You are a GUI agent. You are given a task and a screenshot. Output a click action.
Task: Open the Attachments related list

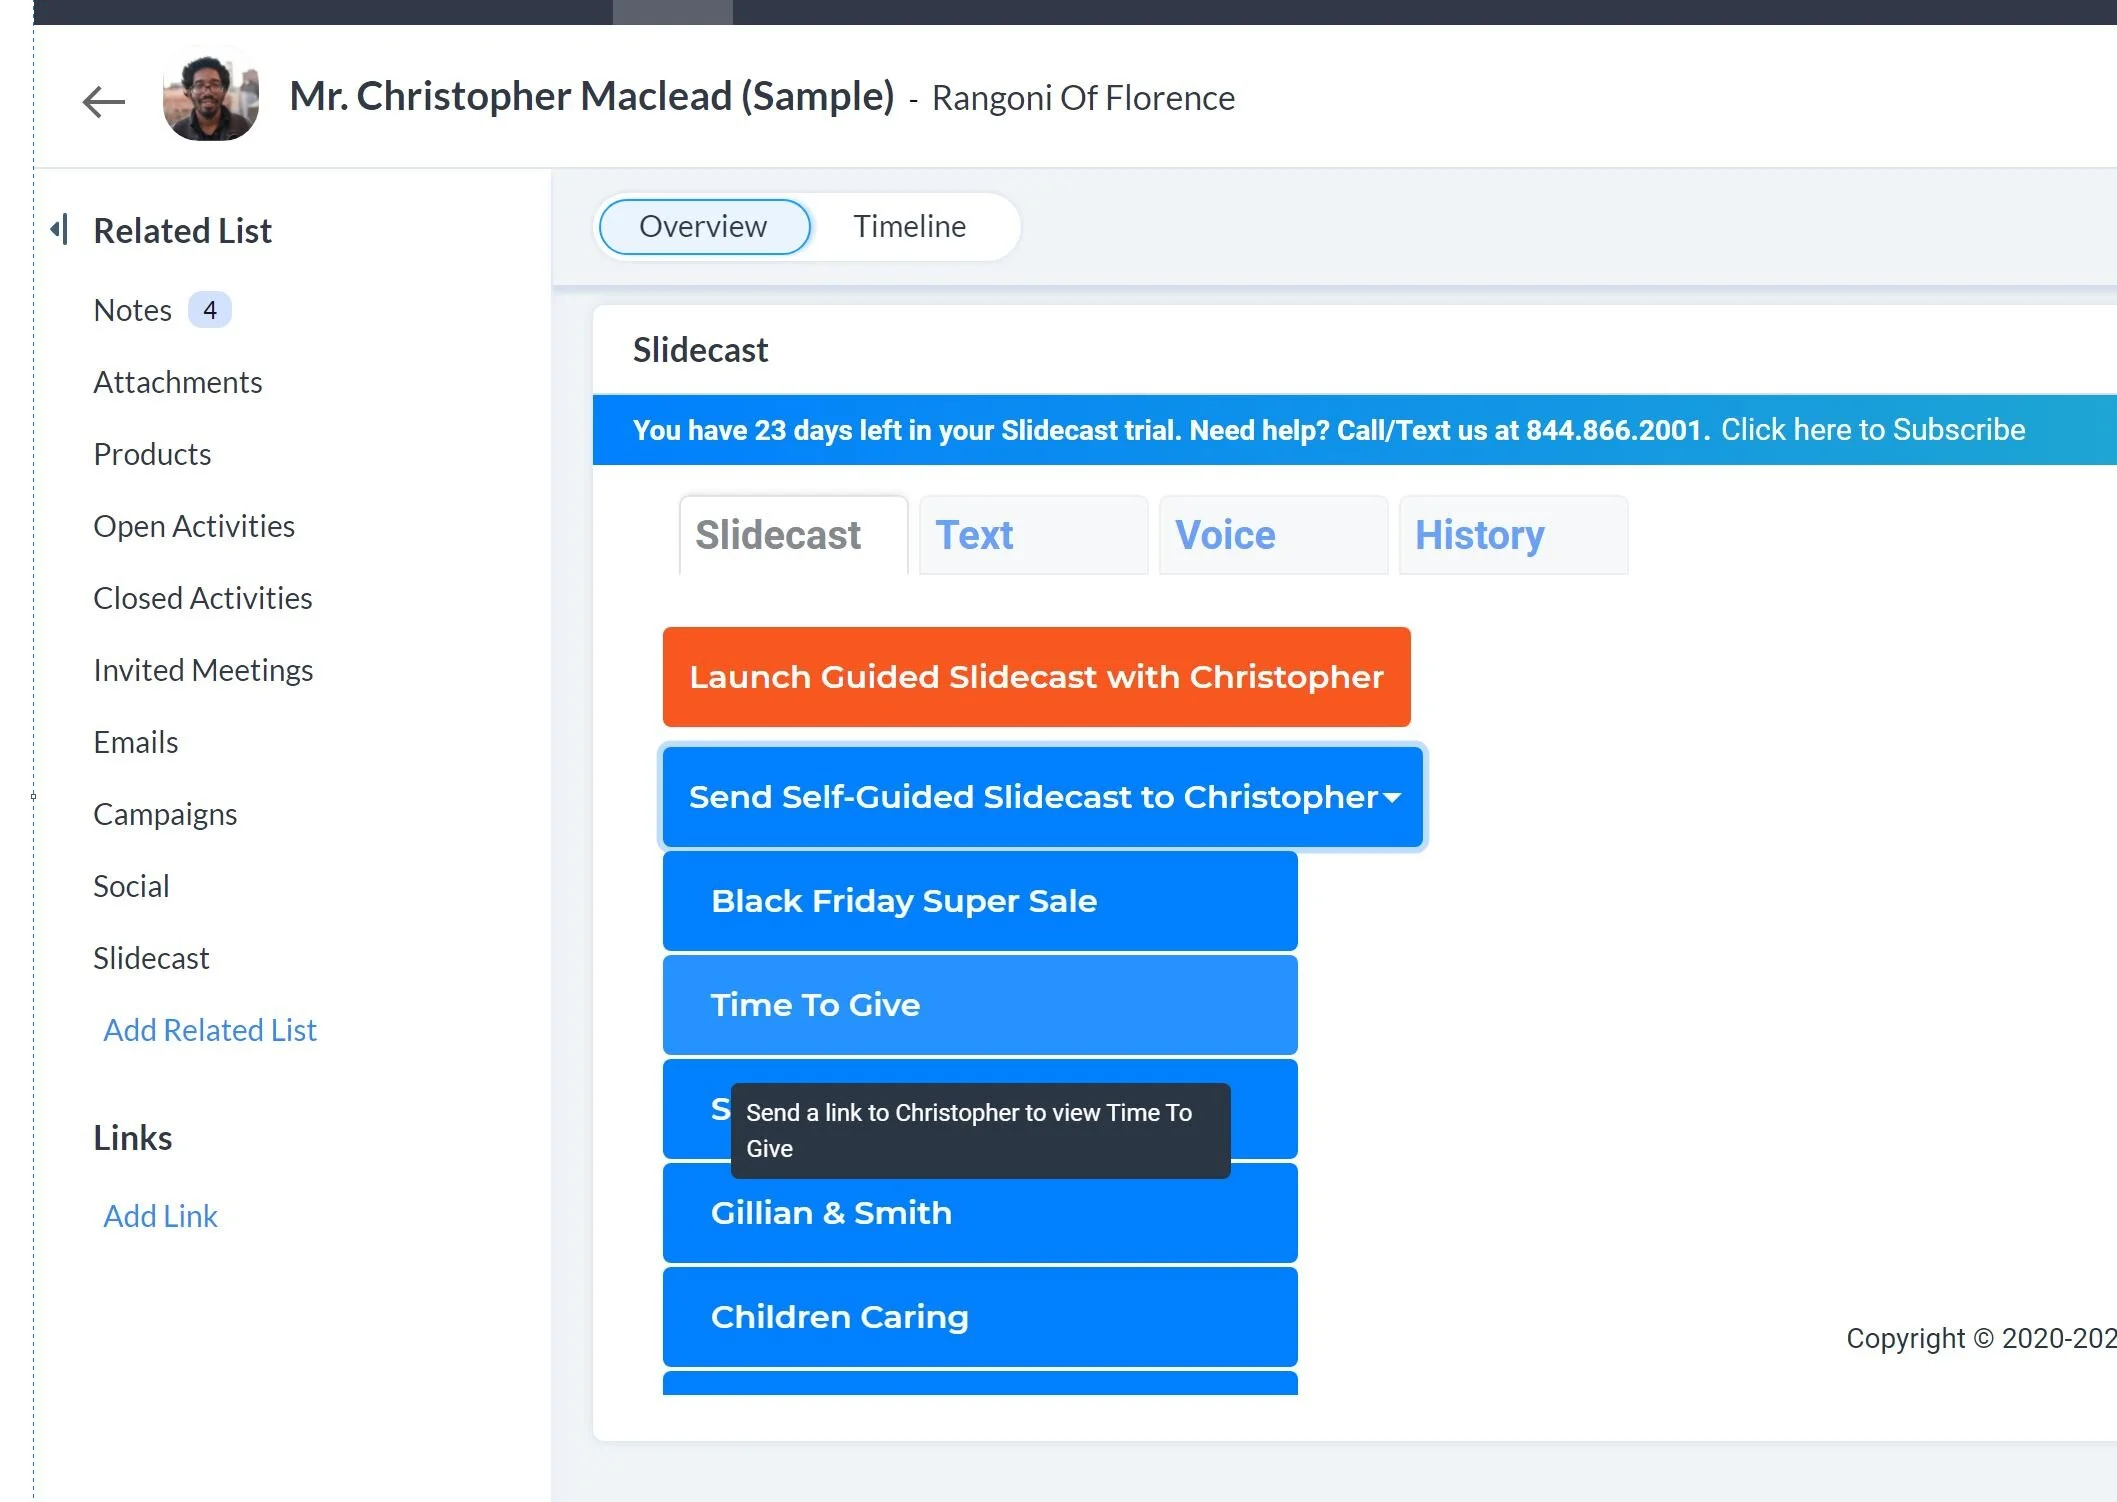[177, 382]
